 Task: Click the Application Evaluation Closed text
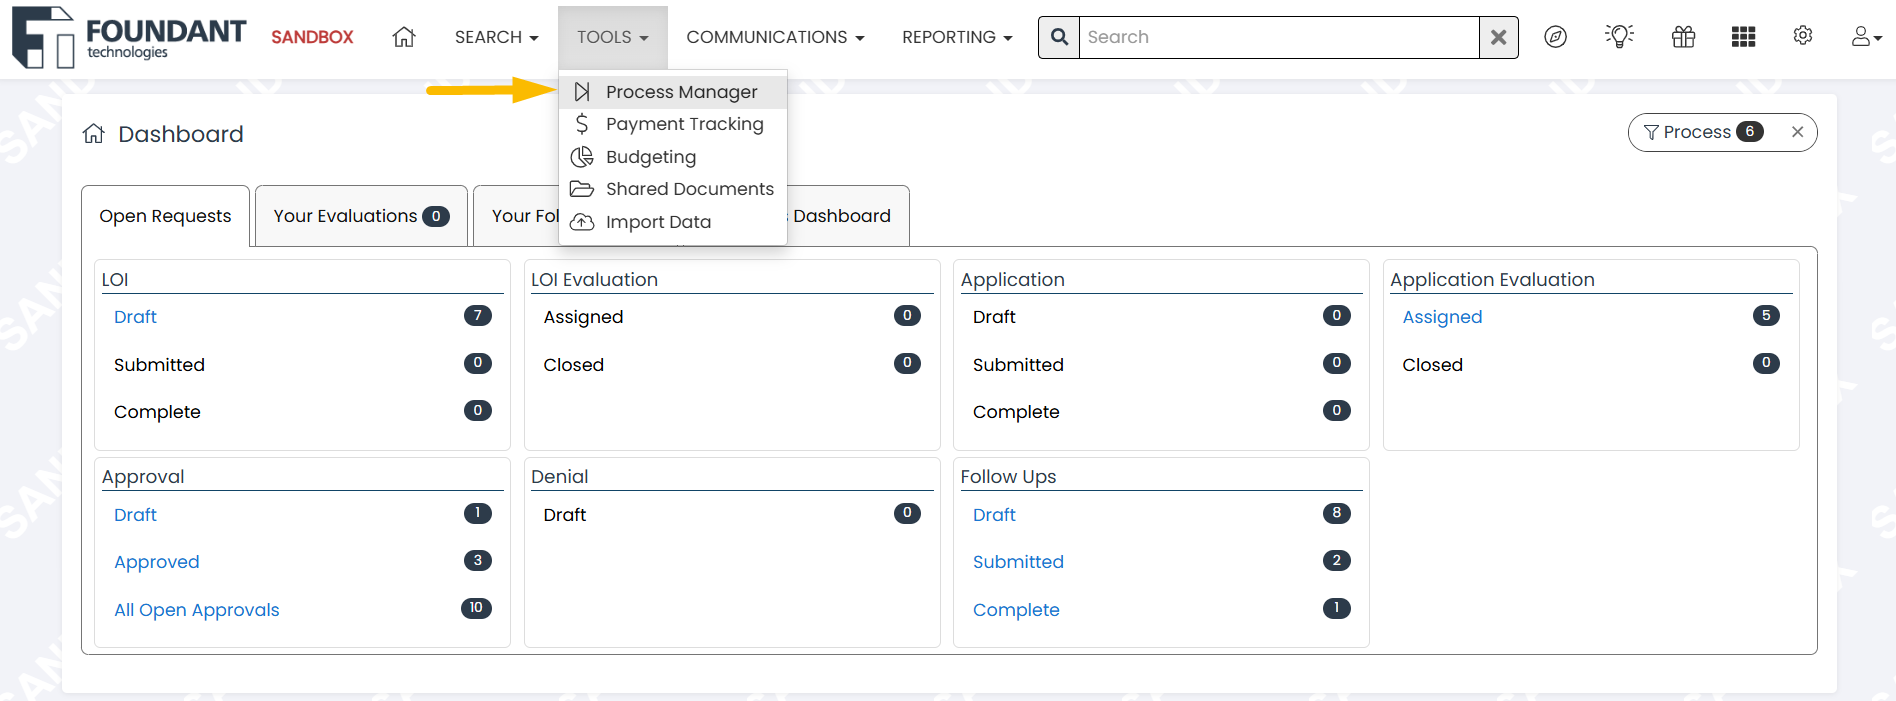tap(1432, 365)
